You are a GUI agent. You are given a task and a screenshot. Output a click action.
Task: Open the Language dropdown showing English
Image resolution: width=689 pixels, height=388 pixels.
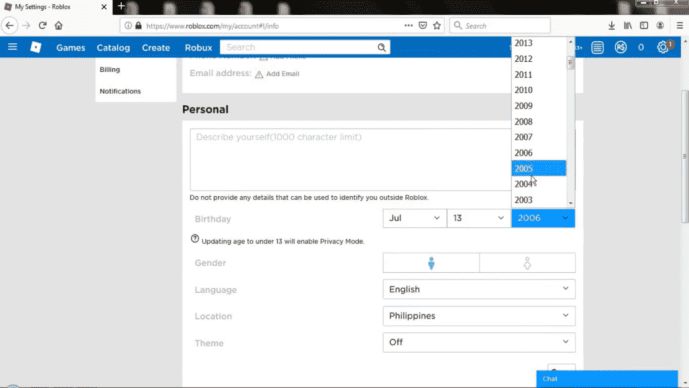click(x=479, y=289)
